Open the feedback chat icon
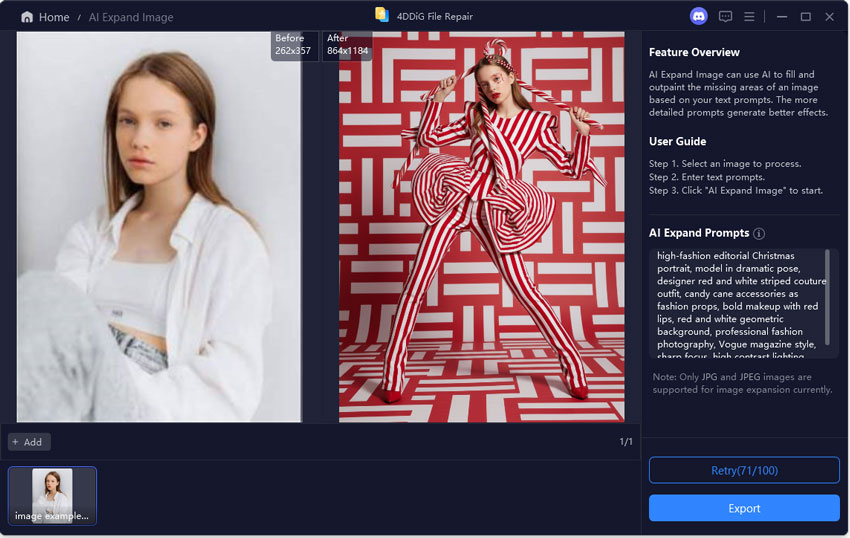 tap(725, 17)
